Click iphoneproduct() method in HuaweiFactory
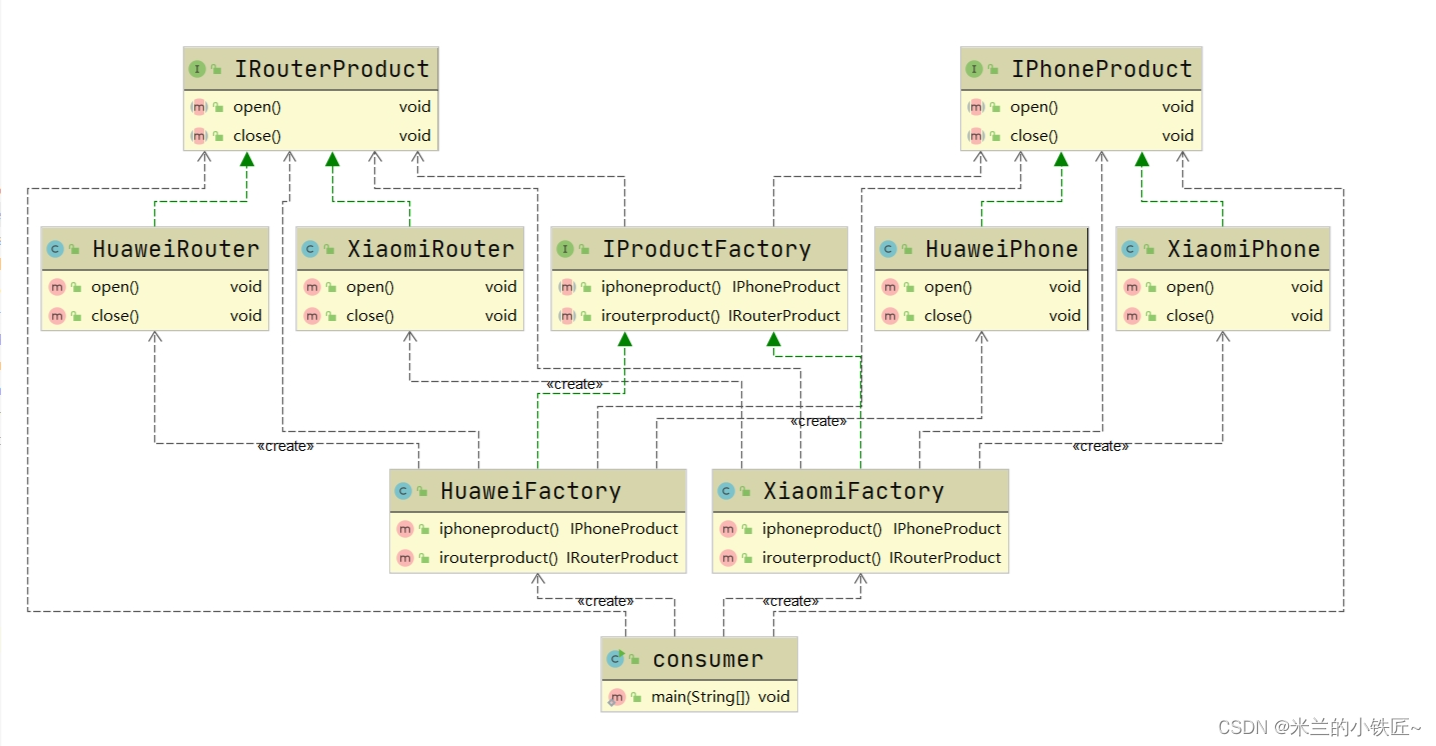The height and width of the screenshot is (746, 1436). point(499,529)
